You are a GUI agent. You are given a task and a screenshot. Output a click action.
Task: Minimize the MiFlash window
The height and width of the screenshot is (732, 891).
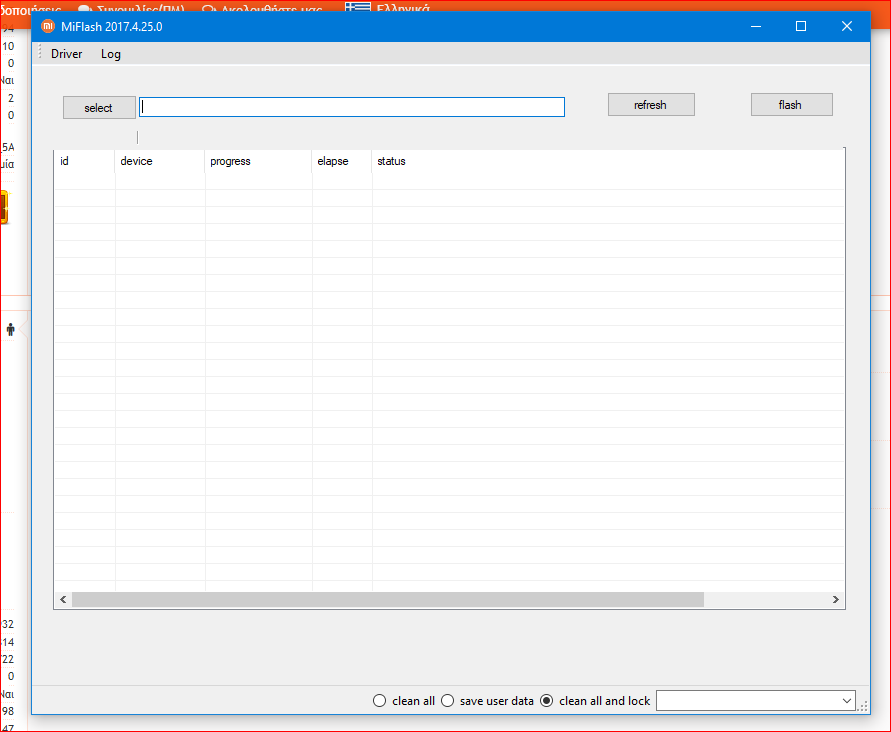[x=754, y=26]
